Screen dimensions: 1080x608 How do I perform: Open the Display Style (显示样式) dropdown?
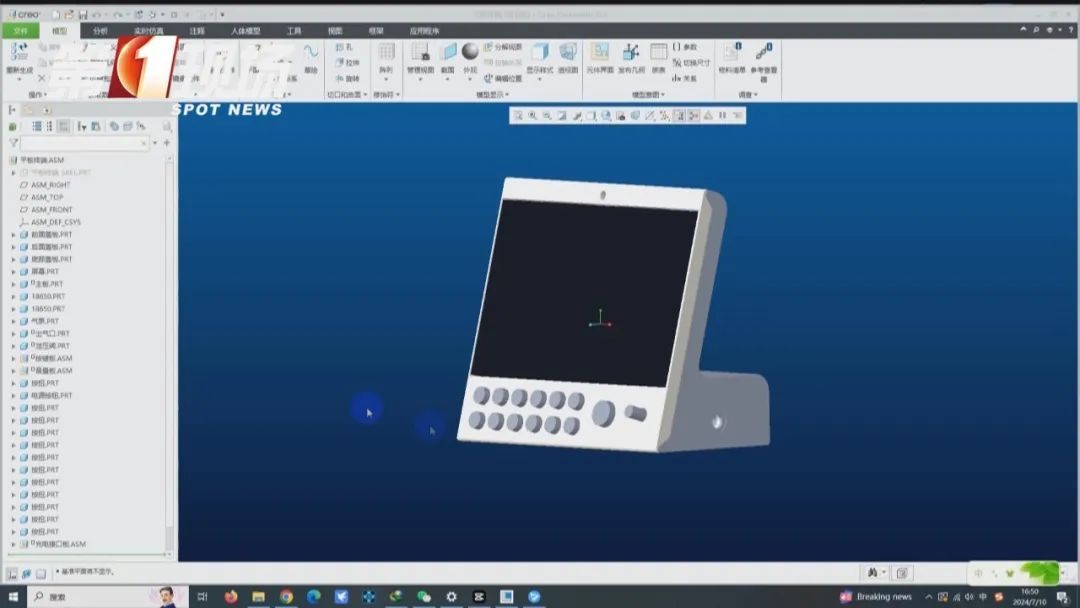click(540, 56)
